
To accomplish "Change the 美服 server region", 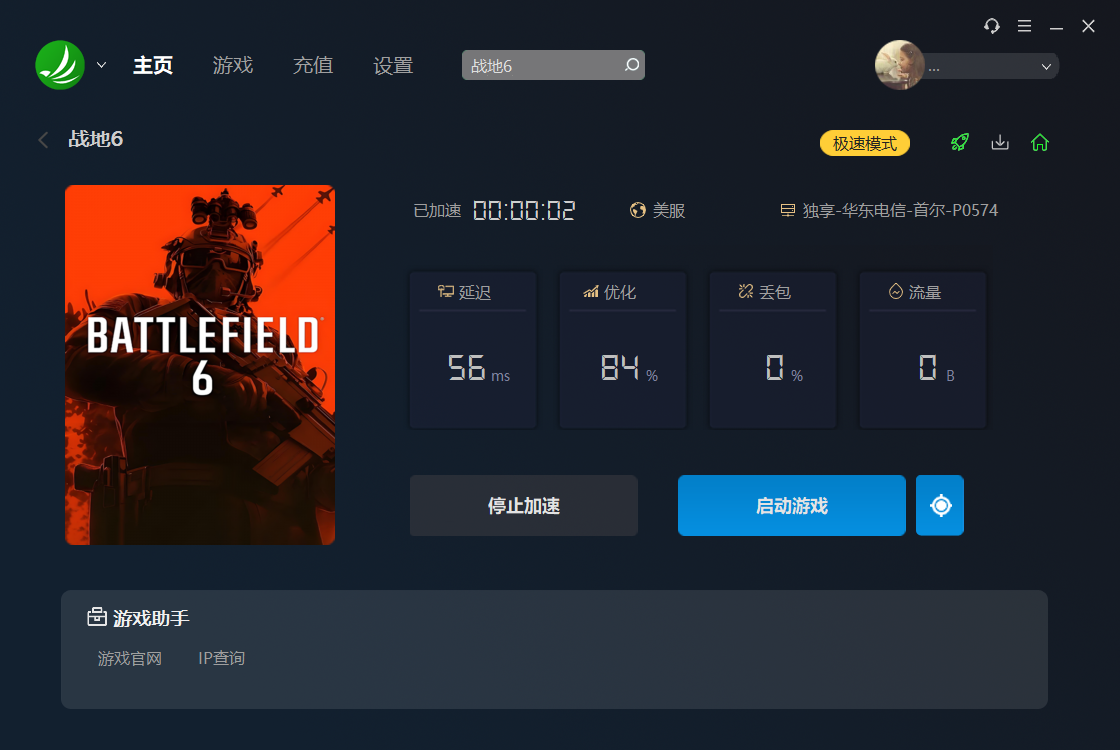I will coord(658,211).
